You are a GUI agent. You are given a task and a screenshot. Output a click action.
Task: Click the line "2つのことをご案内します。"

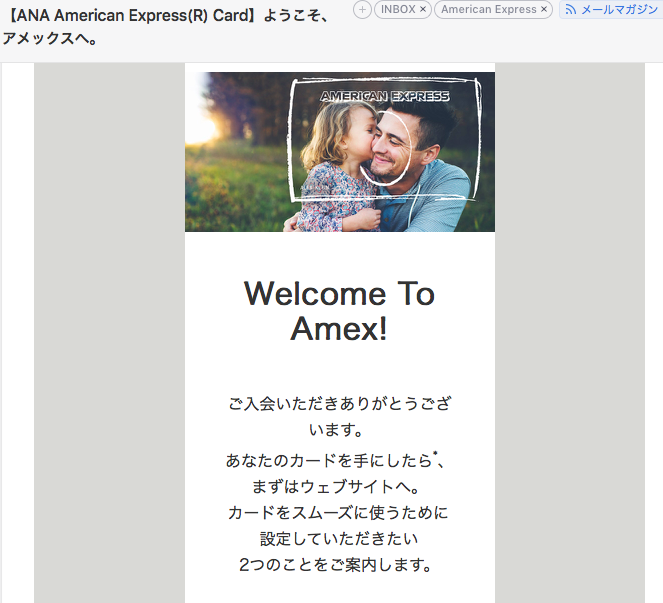(335, 565)
